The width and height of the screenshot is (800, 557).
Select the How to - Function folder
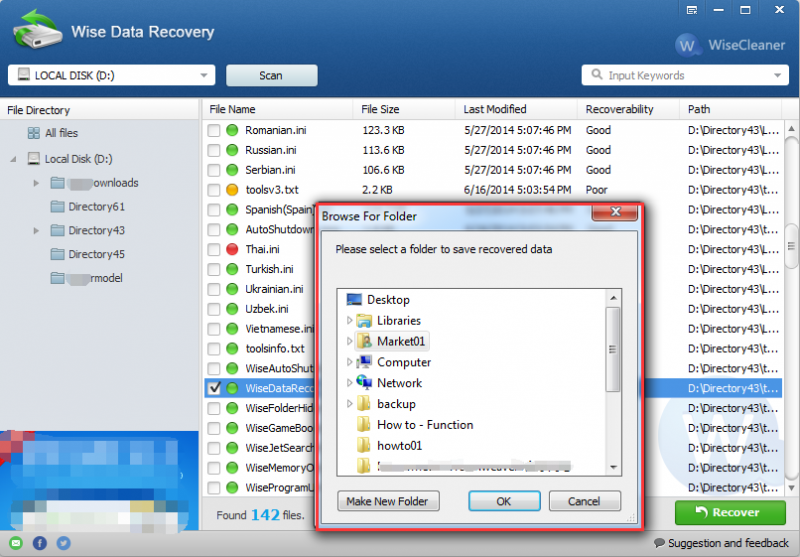[x=415, y=425]
